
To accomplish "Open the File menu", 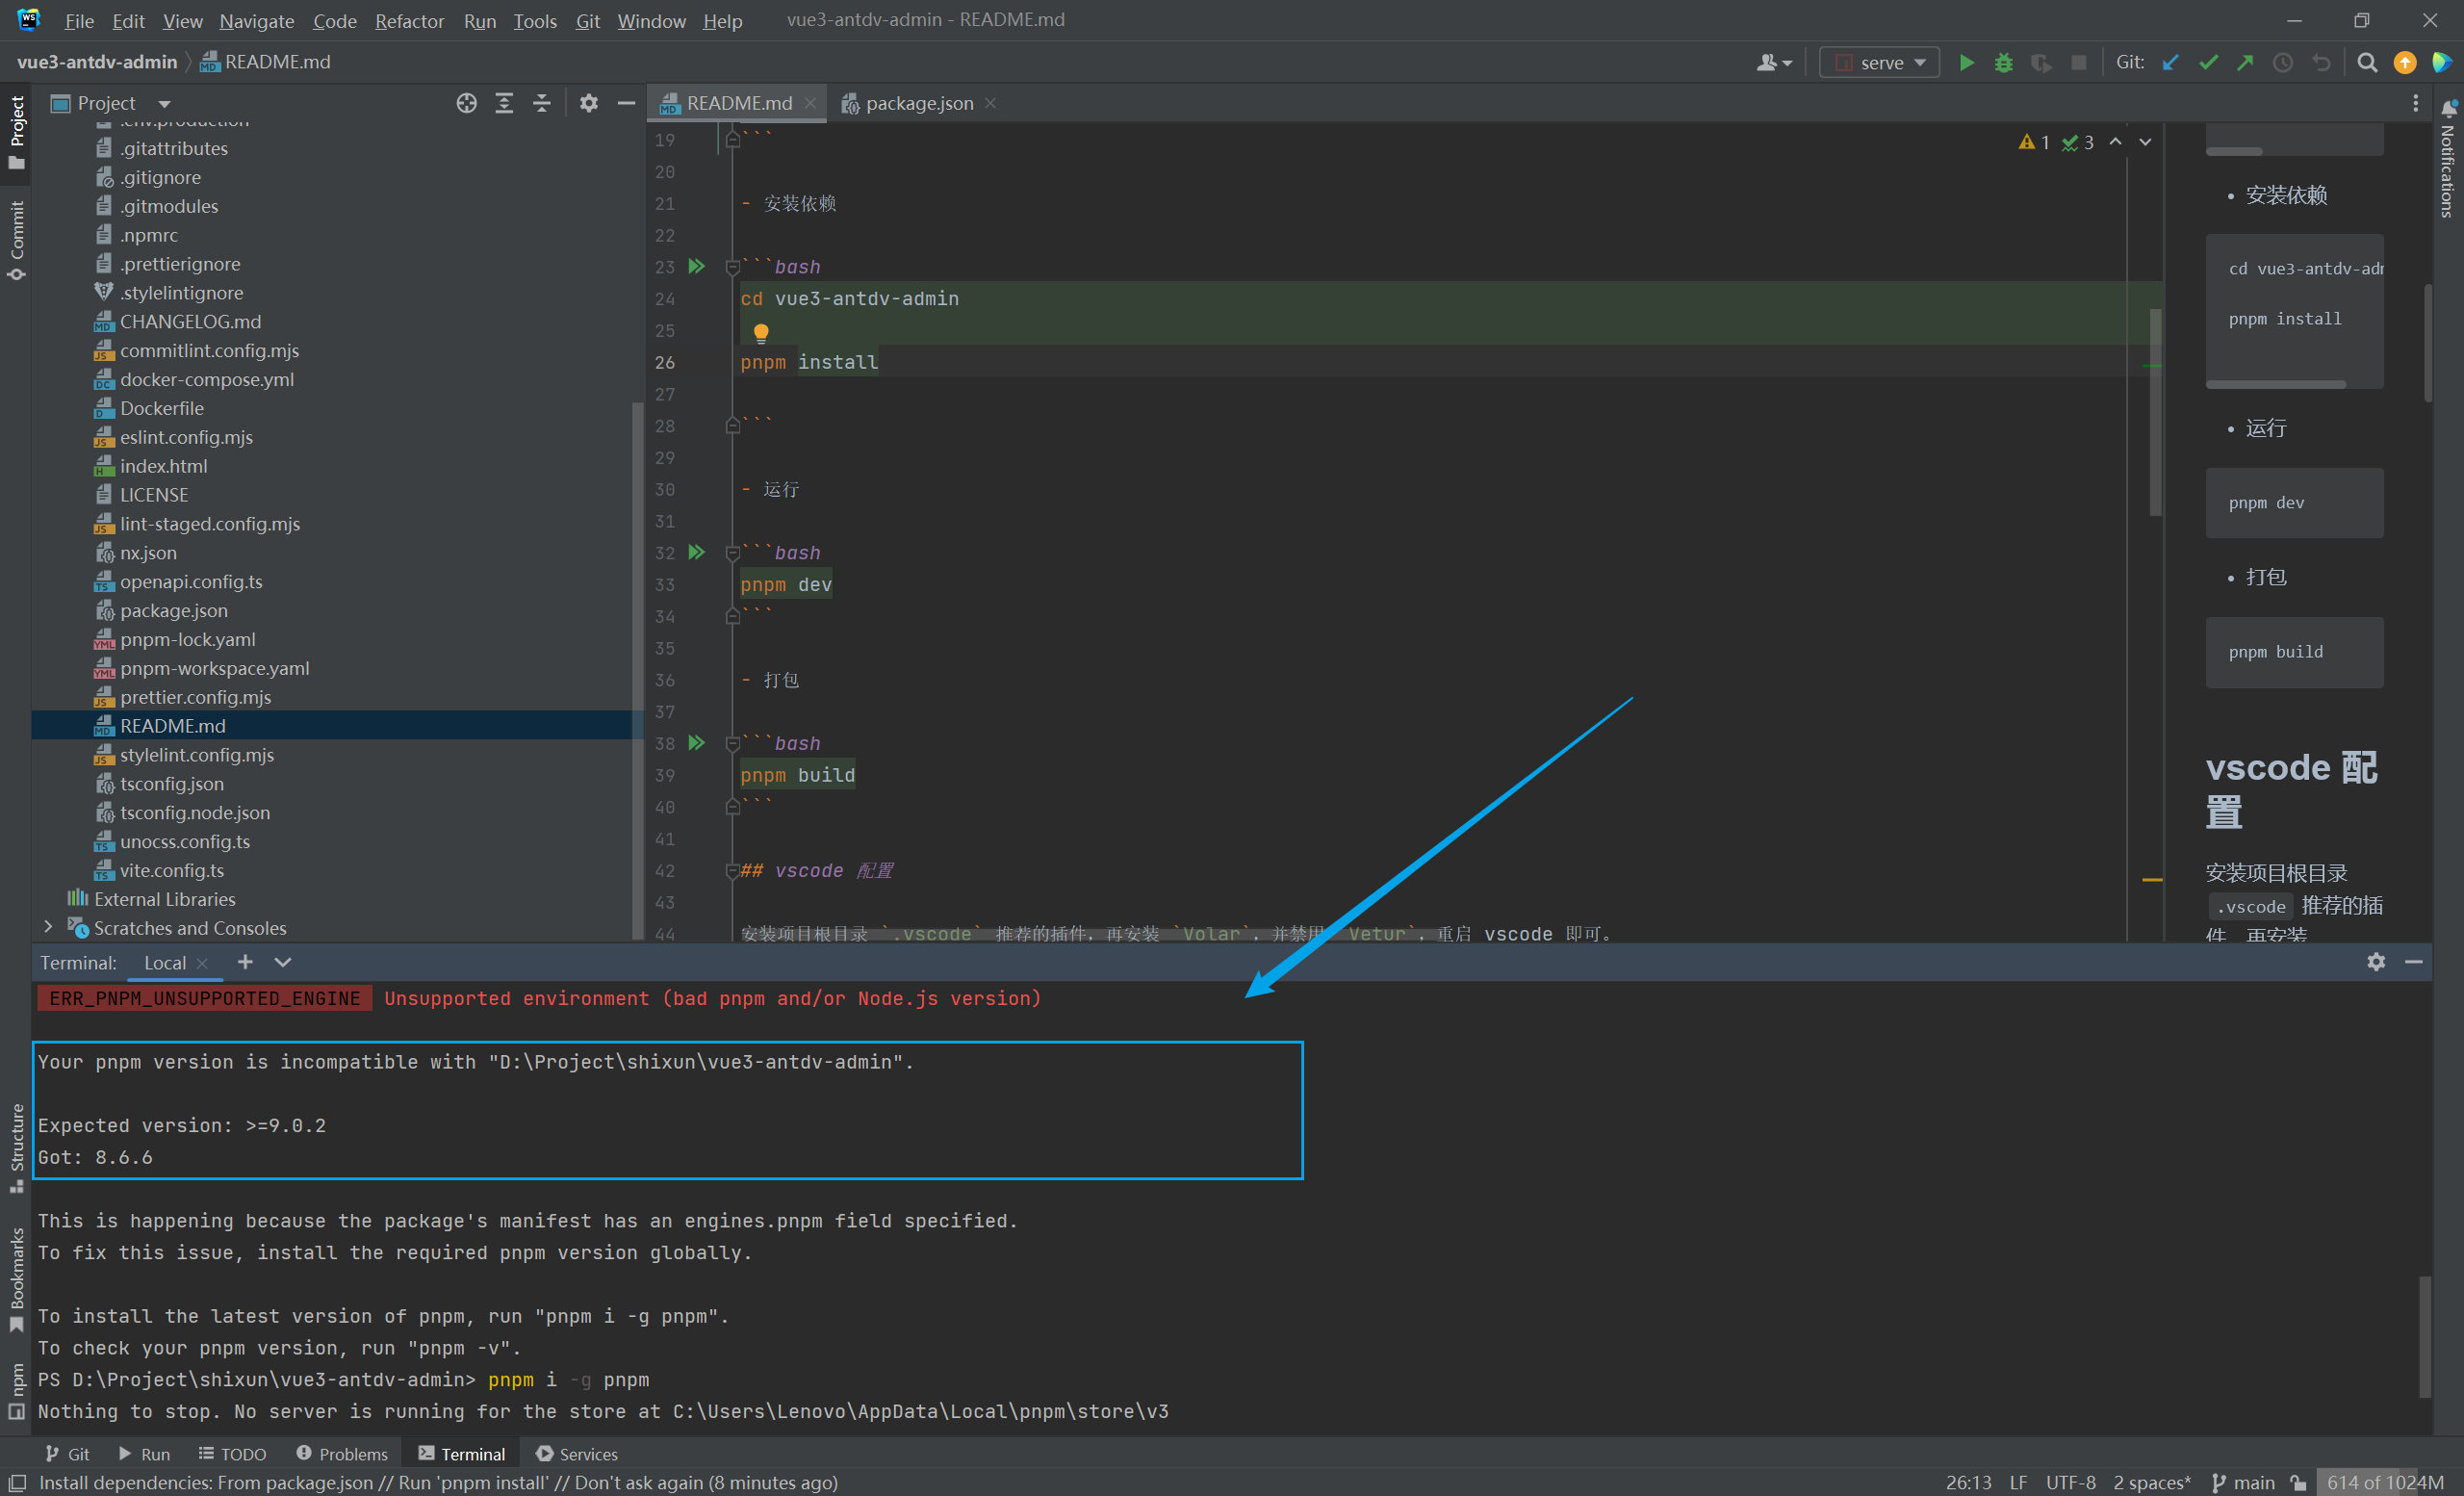I will 79,21.
